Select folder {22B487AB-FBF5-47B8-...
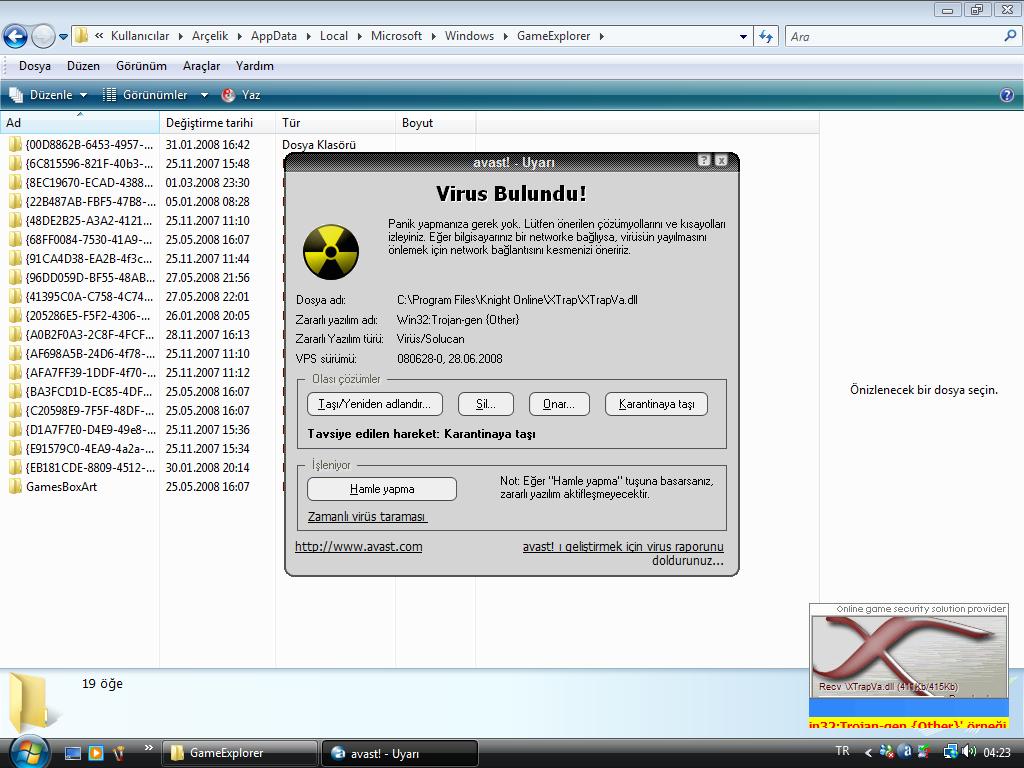 (82, 202)
